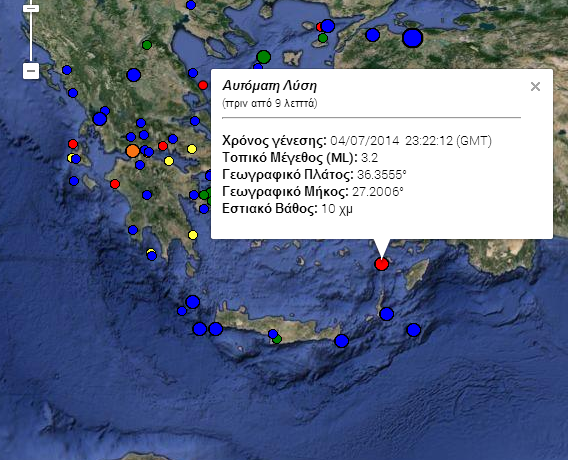Screen dimensions: 568x460
Task: Click the zoom slider handle
Action: pyautogui.click(x=31, y=8)
